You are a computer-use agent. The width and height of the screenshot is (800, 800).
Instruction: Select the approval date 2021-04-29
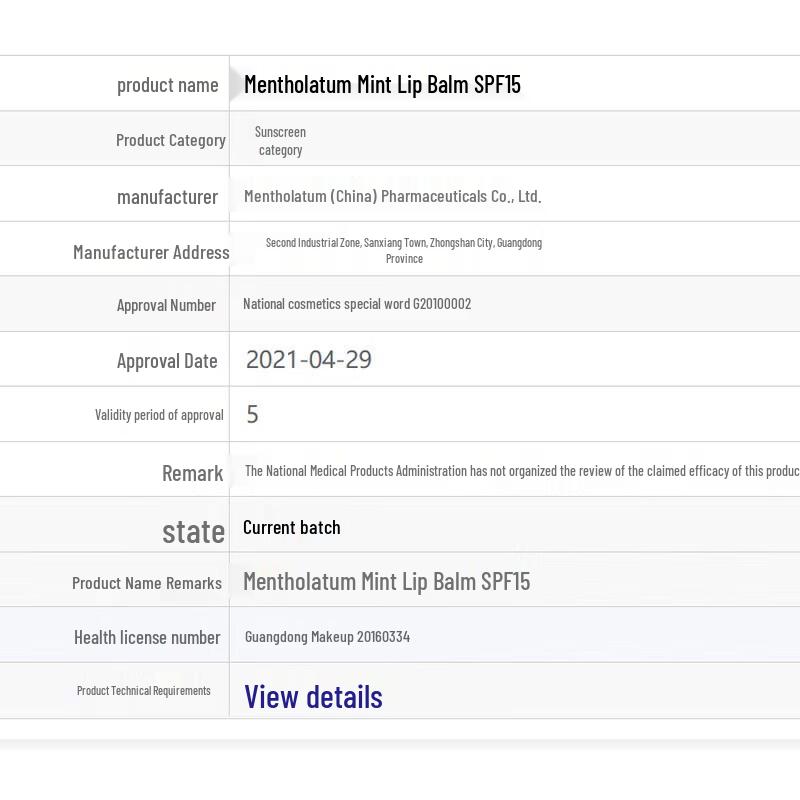tap(308, 360)
